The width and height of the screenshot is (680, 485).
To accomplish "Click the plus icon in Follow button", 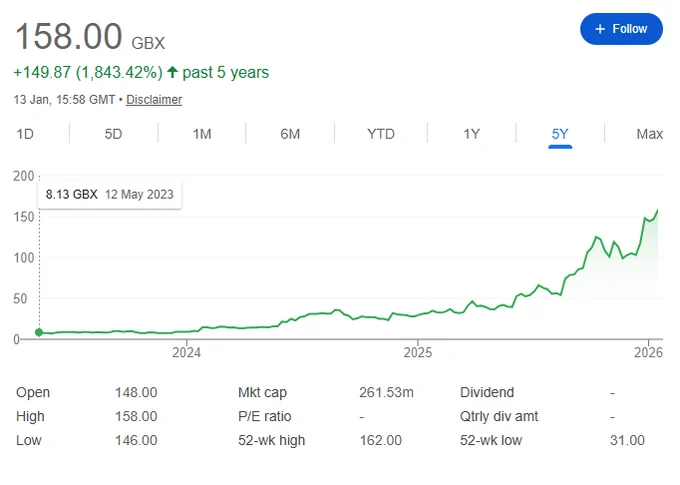I will [x=600, y=29].
